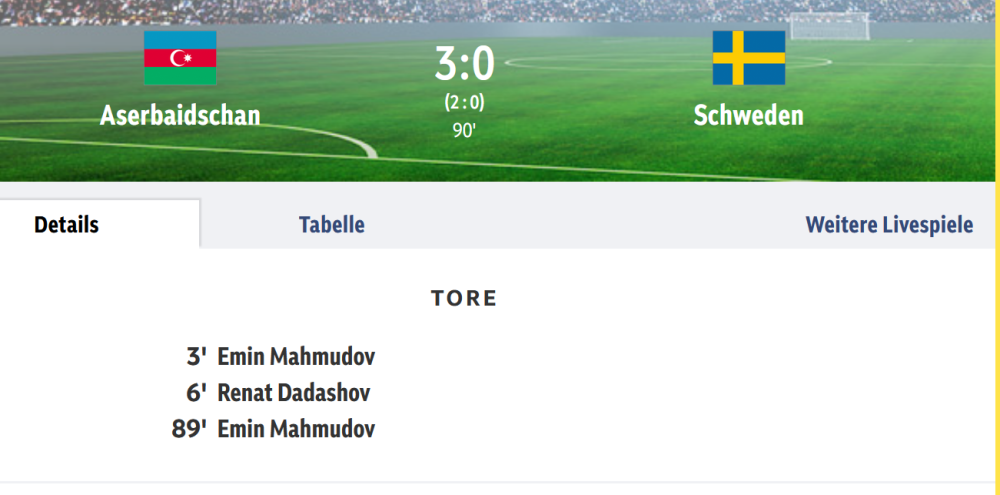Click the Azerbaijan flag icon

[180, 58]
